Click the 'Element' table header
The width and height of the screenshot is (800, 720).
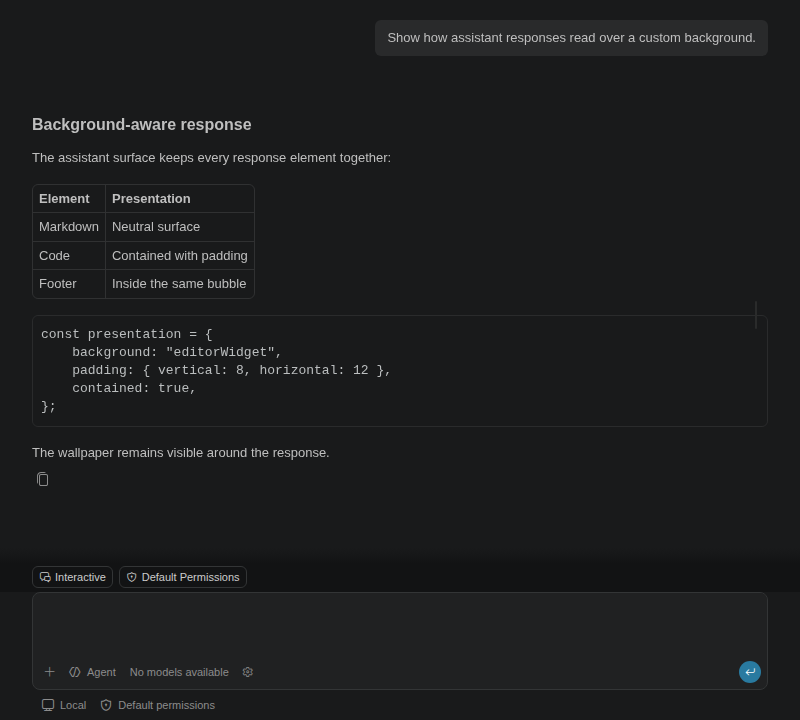tap(69, 198)
